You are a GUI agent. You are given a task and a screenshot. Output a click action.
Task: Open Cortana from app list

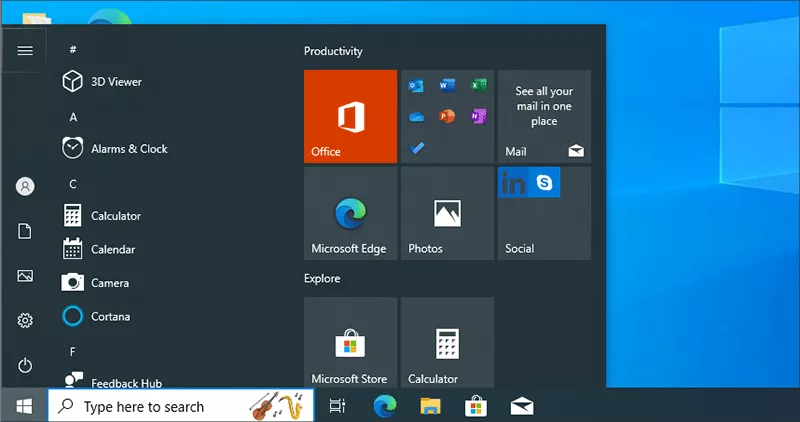(96, 316)
